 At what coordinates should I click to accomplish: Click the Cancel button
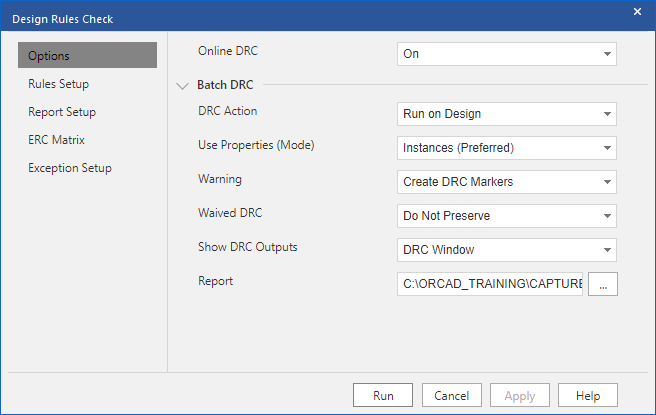coord(452,395)
